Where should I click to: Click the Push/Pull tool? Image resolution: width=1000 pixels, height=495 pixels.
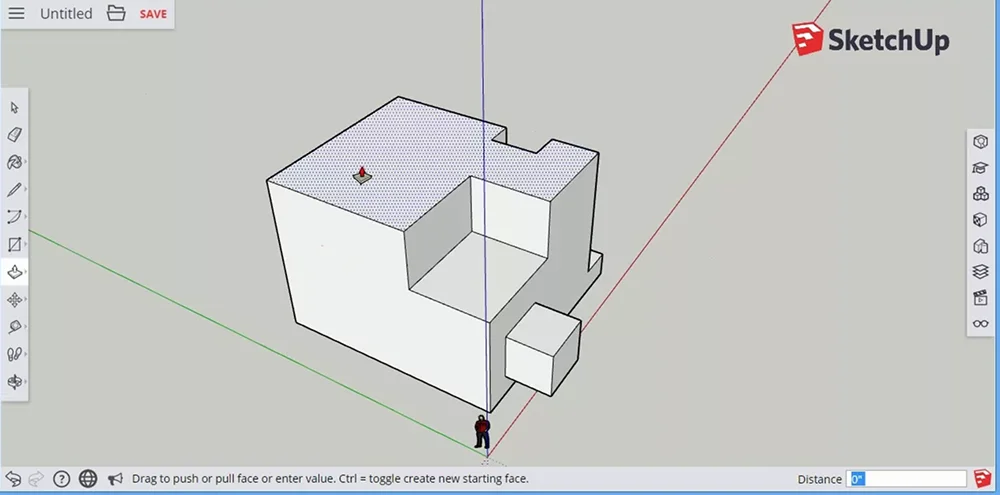point(14,272)
